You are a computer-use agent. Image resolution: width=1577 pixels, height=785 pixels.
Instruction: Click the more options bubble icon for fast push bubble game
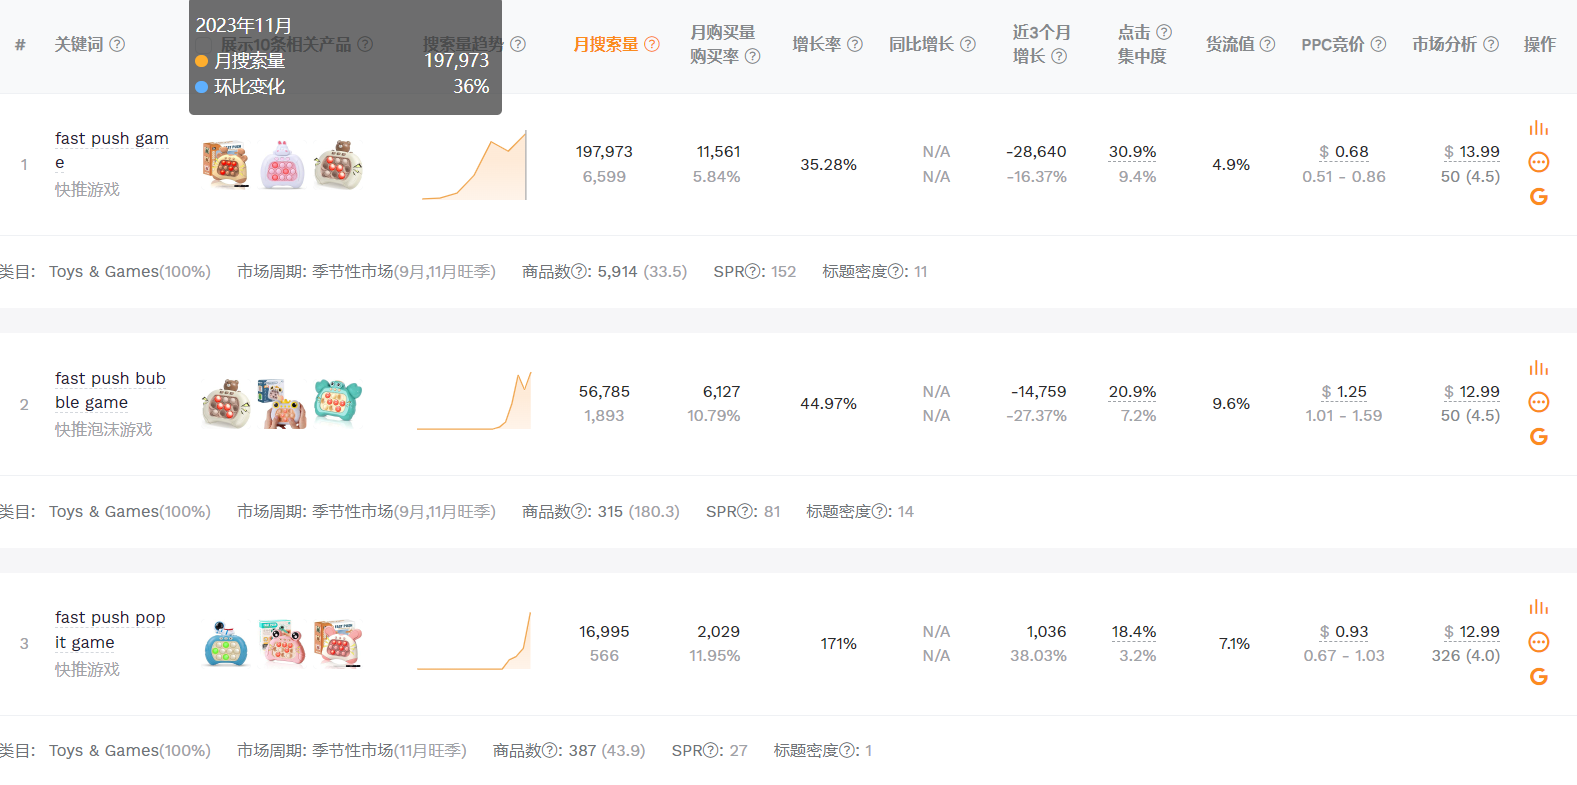(1538, 402)
